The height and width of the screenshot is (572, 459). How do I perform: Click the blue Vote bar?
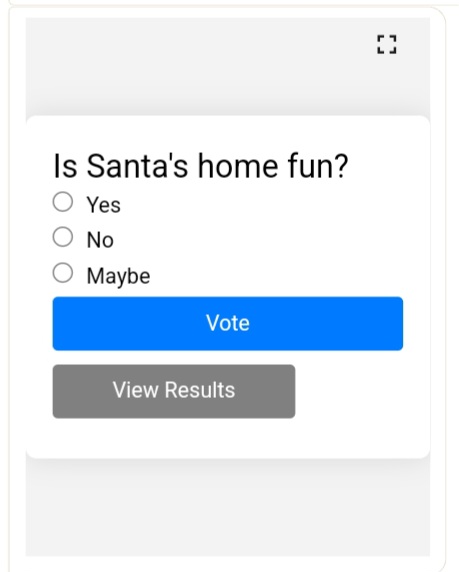pyautogui.click(x=228, y=324)
